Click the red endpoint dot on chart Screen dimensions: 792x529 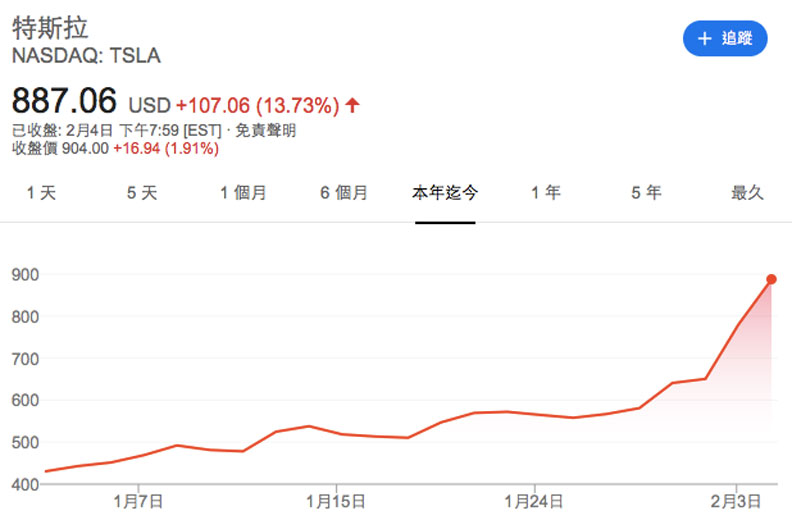(x=772, y=279)
